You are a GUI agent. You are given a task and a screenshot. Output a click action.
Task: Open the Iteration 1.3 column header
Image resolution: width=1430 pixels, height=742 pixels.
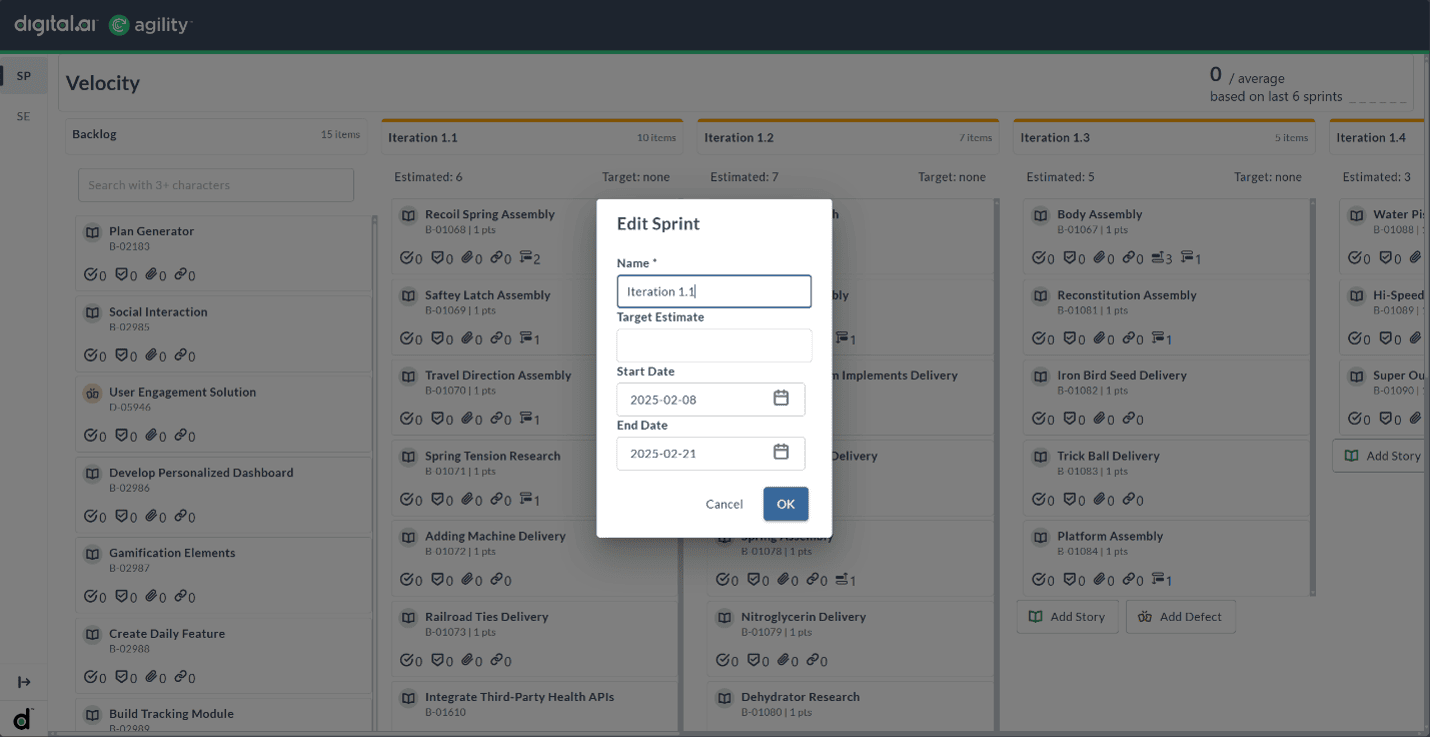[x=1163, y=137]
